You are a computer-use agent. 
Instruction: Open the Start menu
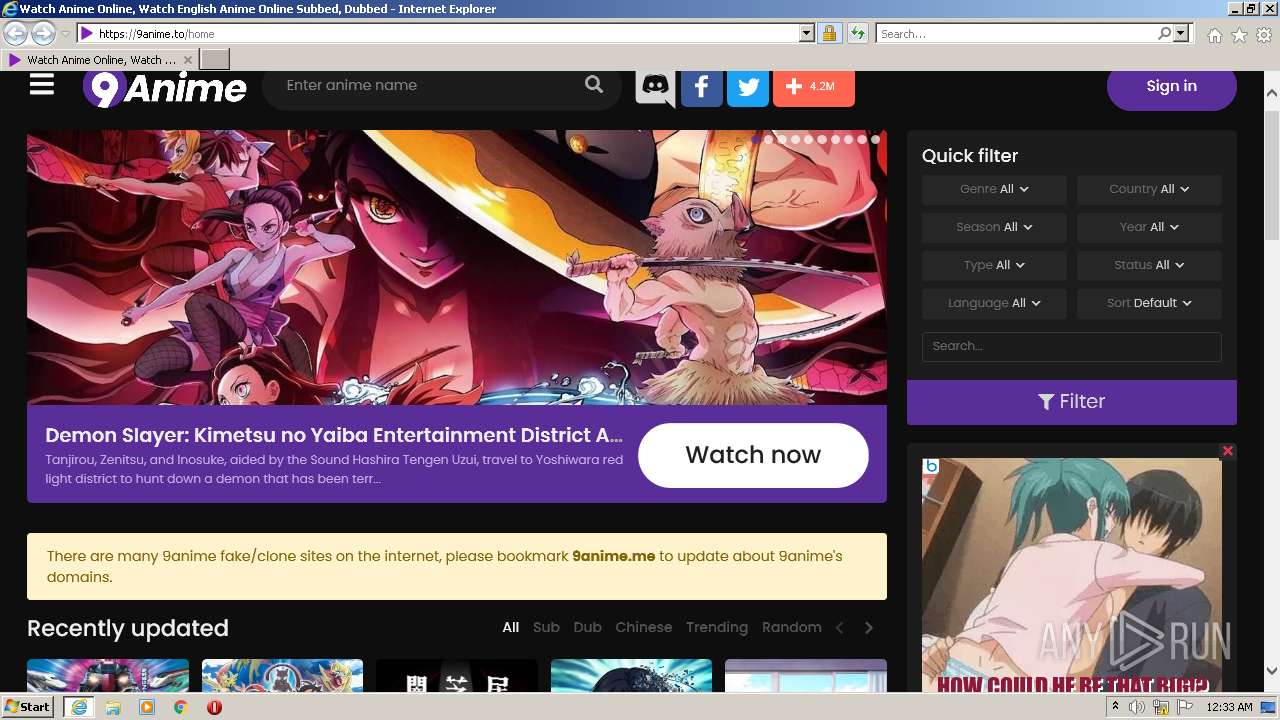(x=28, y=707)
